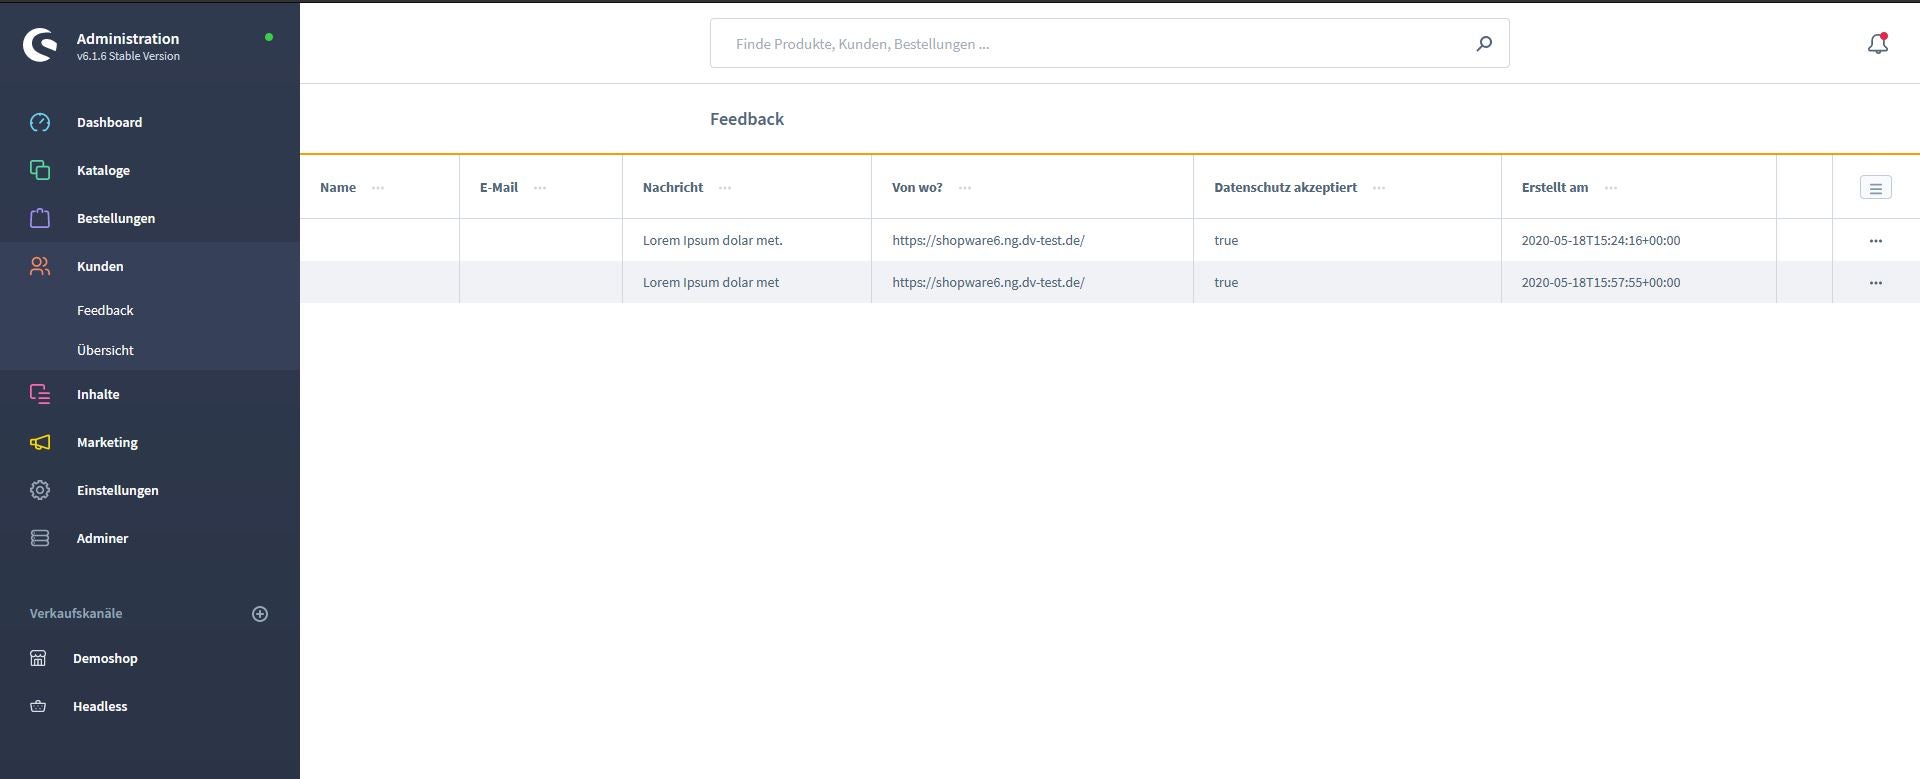Viewport: 1920px width, 779px height.
Task: Select Feedback submenu under Kunden
Action: [105, 310]
